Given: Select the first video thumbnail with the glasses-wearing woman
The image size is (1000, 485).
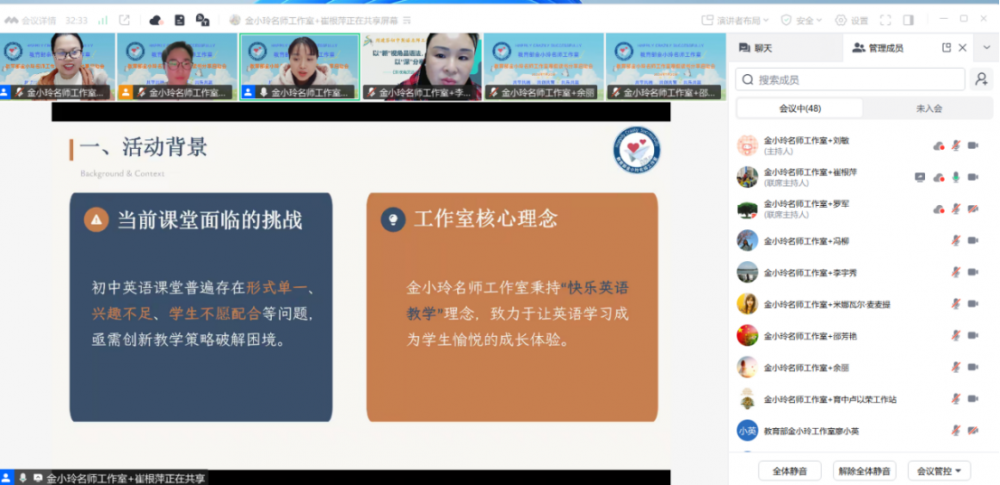Looking at the screenshot, I should (x=57, y=67).
